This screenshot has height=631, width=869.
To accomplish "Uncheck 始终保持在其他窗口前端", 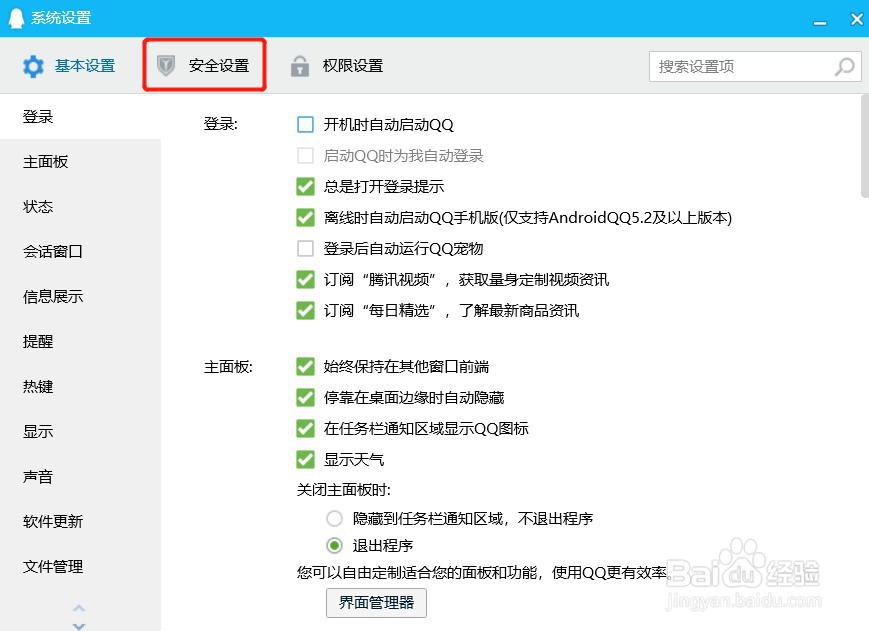I will coord(305,366).
